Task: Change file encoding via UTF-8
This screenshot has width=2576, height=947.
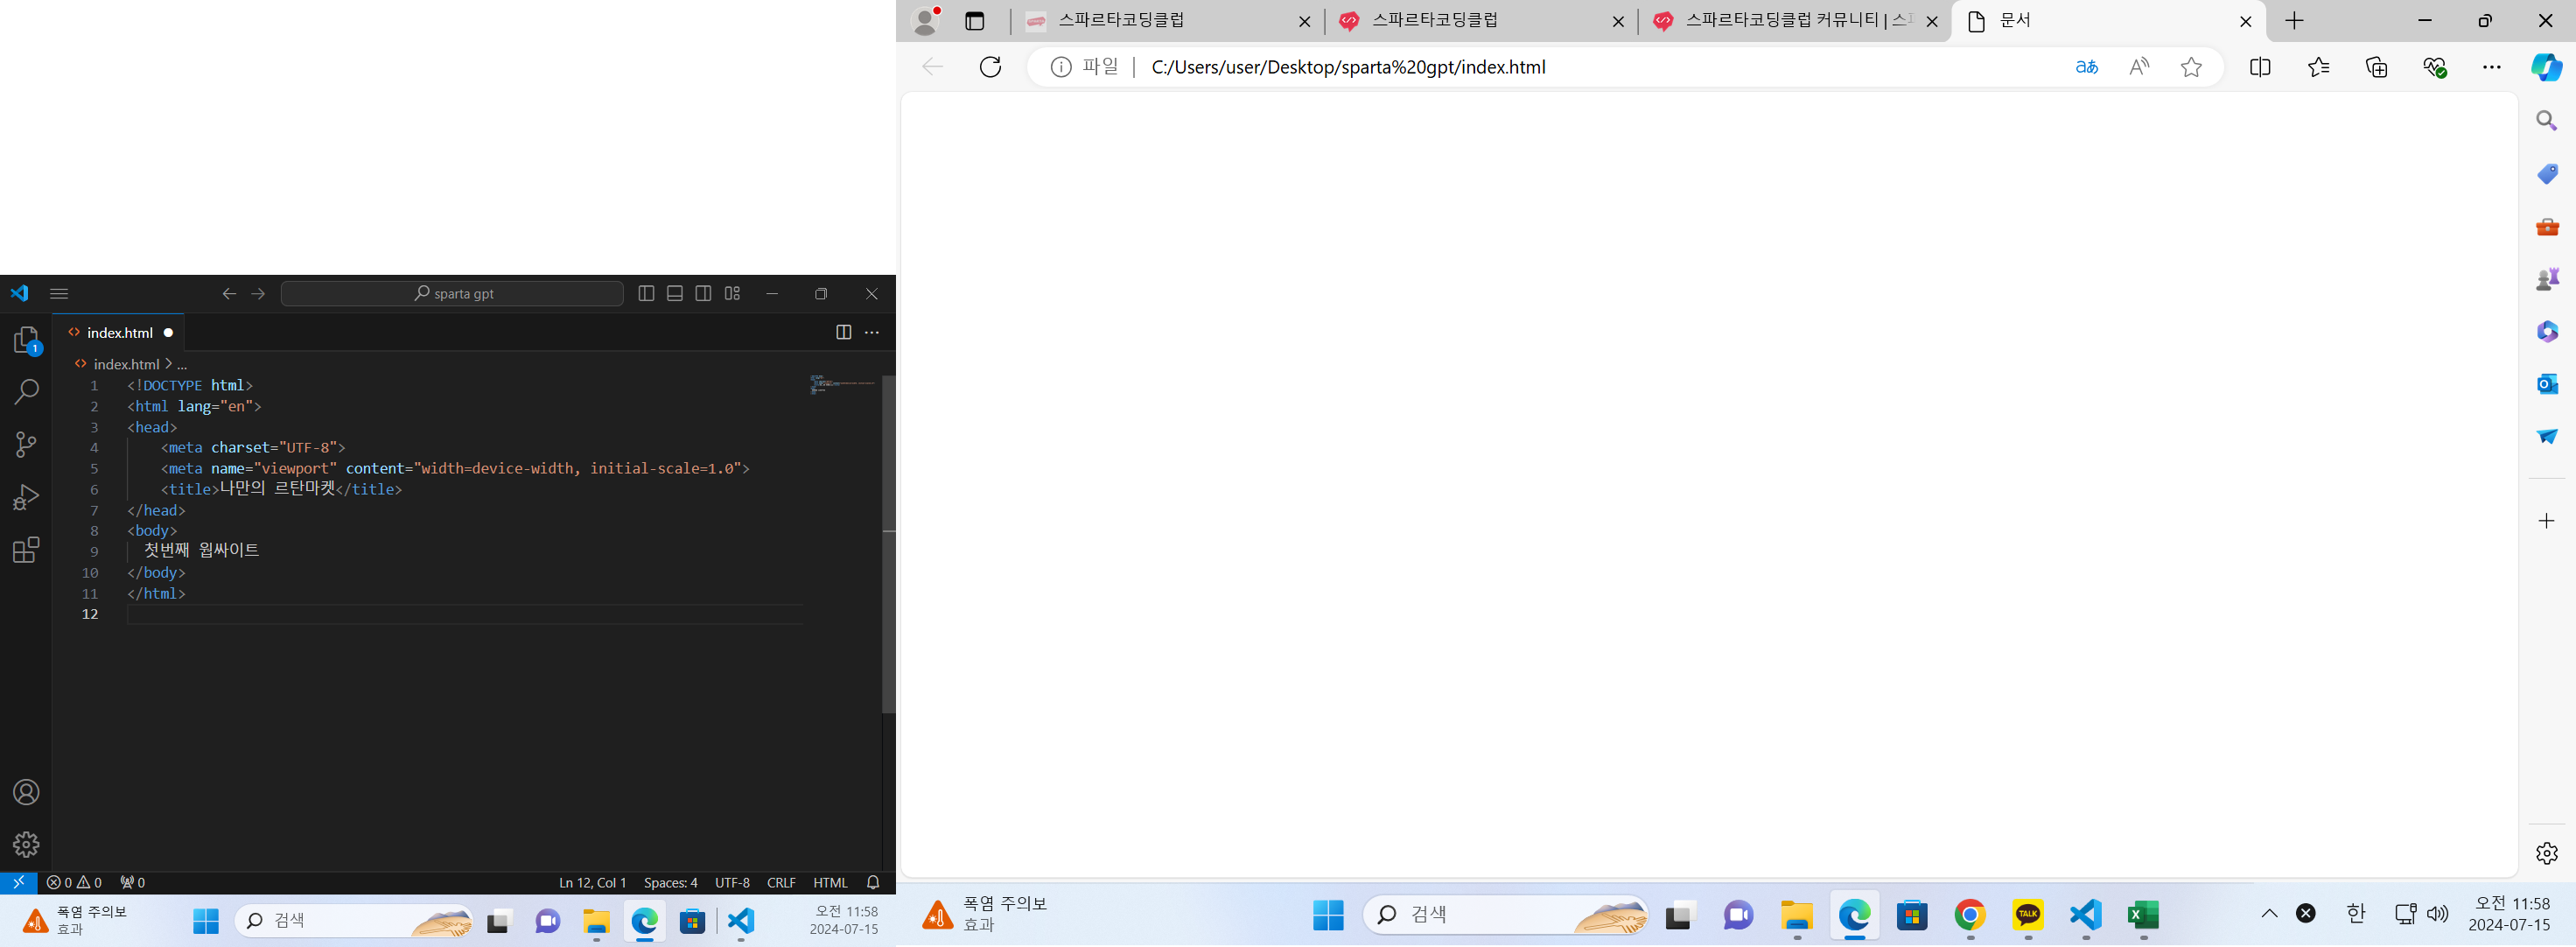Action: (732, 882)
